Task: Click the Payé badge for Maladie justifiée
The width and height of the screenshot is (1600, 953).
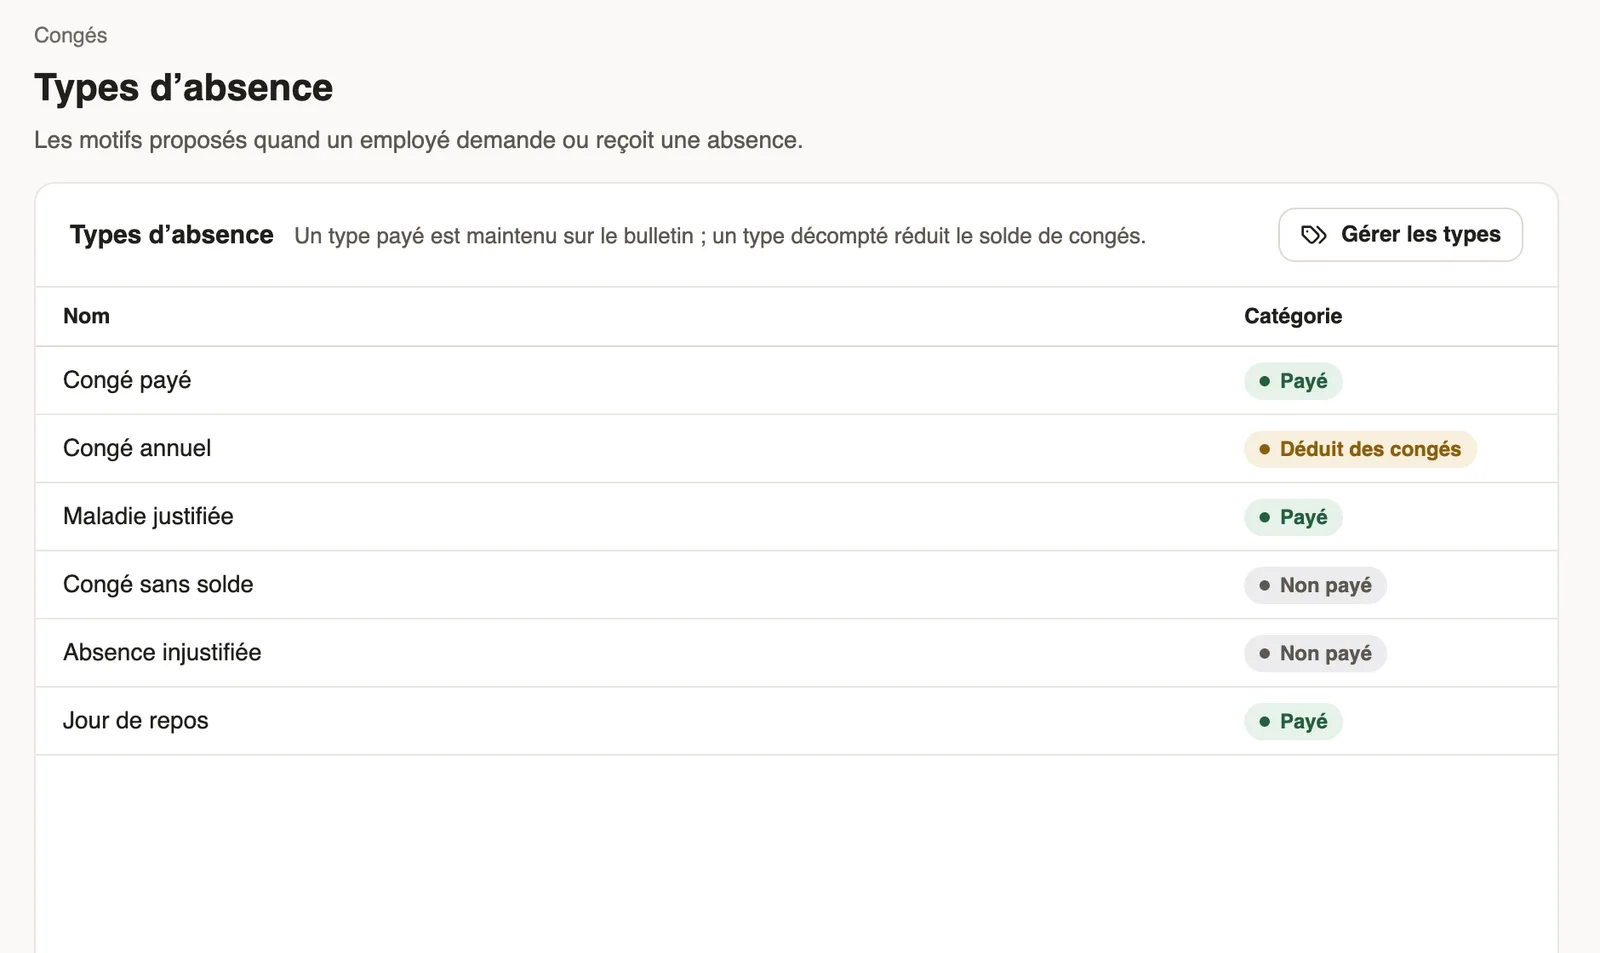Action: pyautogui.click(x=1293, y=517)
